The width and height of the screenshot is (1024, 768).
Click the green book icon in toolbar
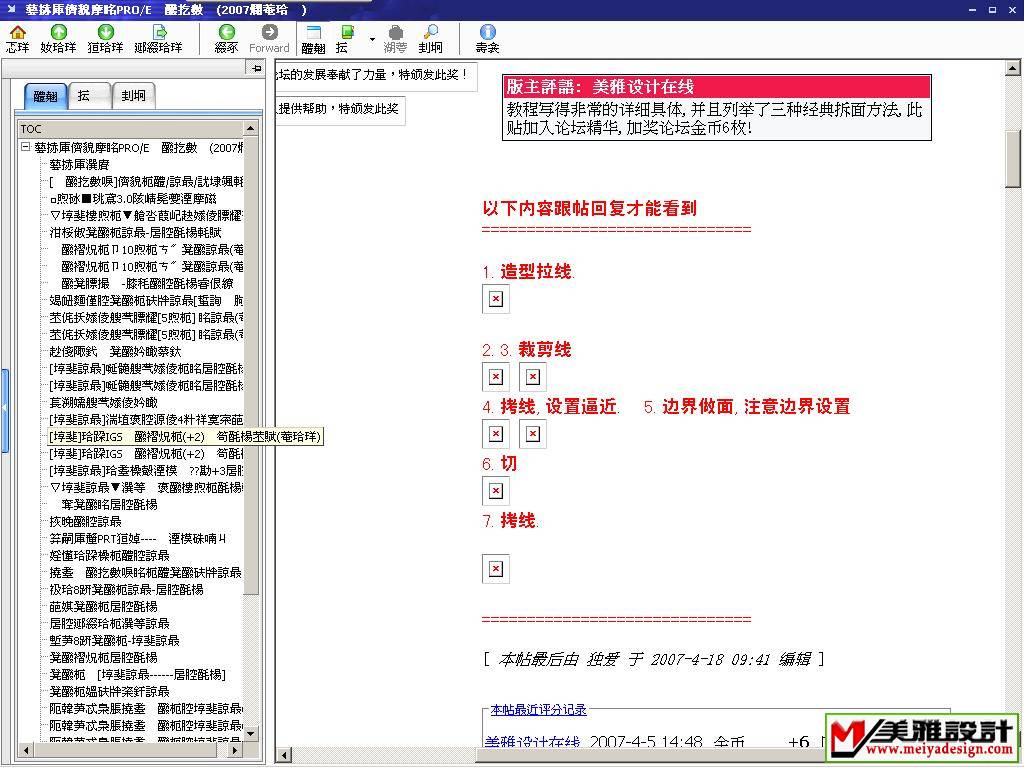(346, 39)
